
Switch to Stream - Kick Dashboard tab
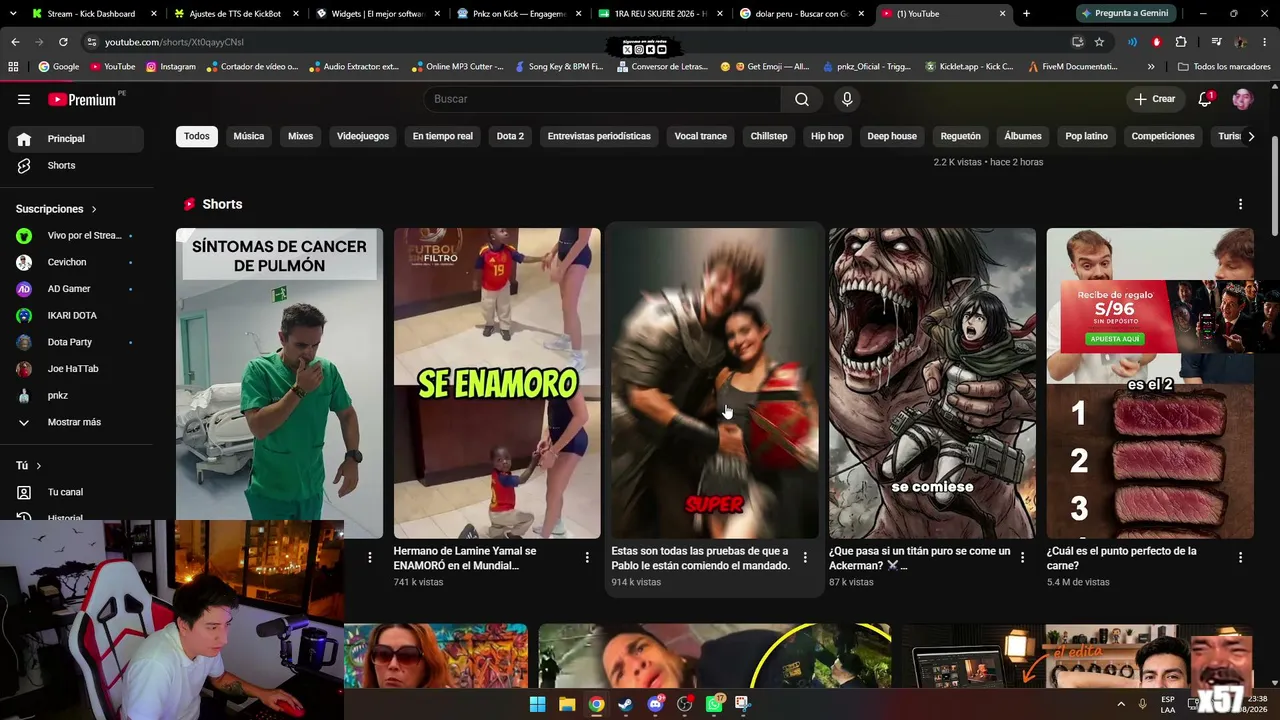pos(90,14)
